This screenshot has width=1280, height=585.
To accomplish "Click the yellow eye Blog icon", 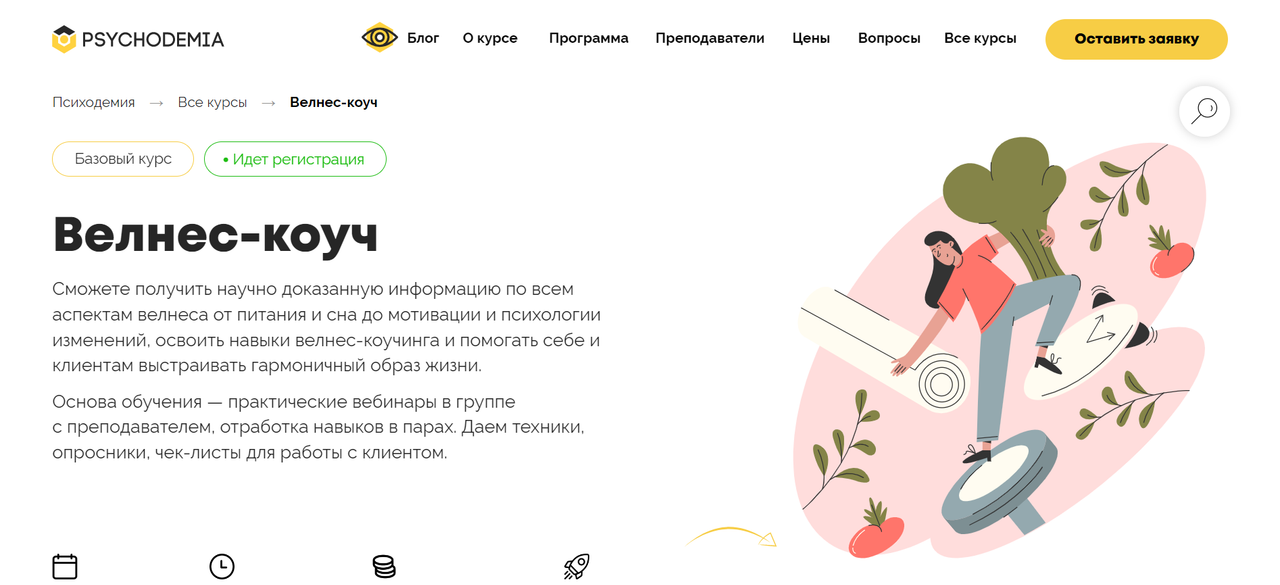I will (x=379, y=38).
